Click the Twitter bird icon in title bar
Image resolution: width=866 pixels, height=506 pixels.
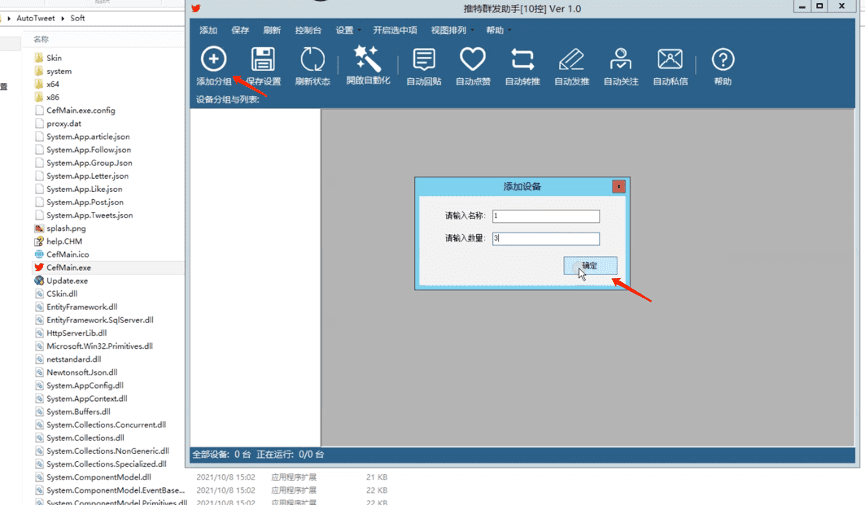196,8
